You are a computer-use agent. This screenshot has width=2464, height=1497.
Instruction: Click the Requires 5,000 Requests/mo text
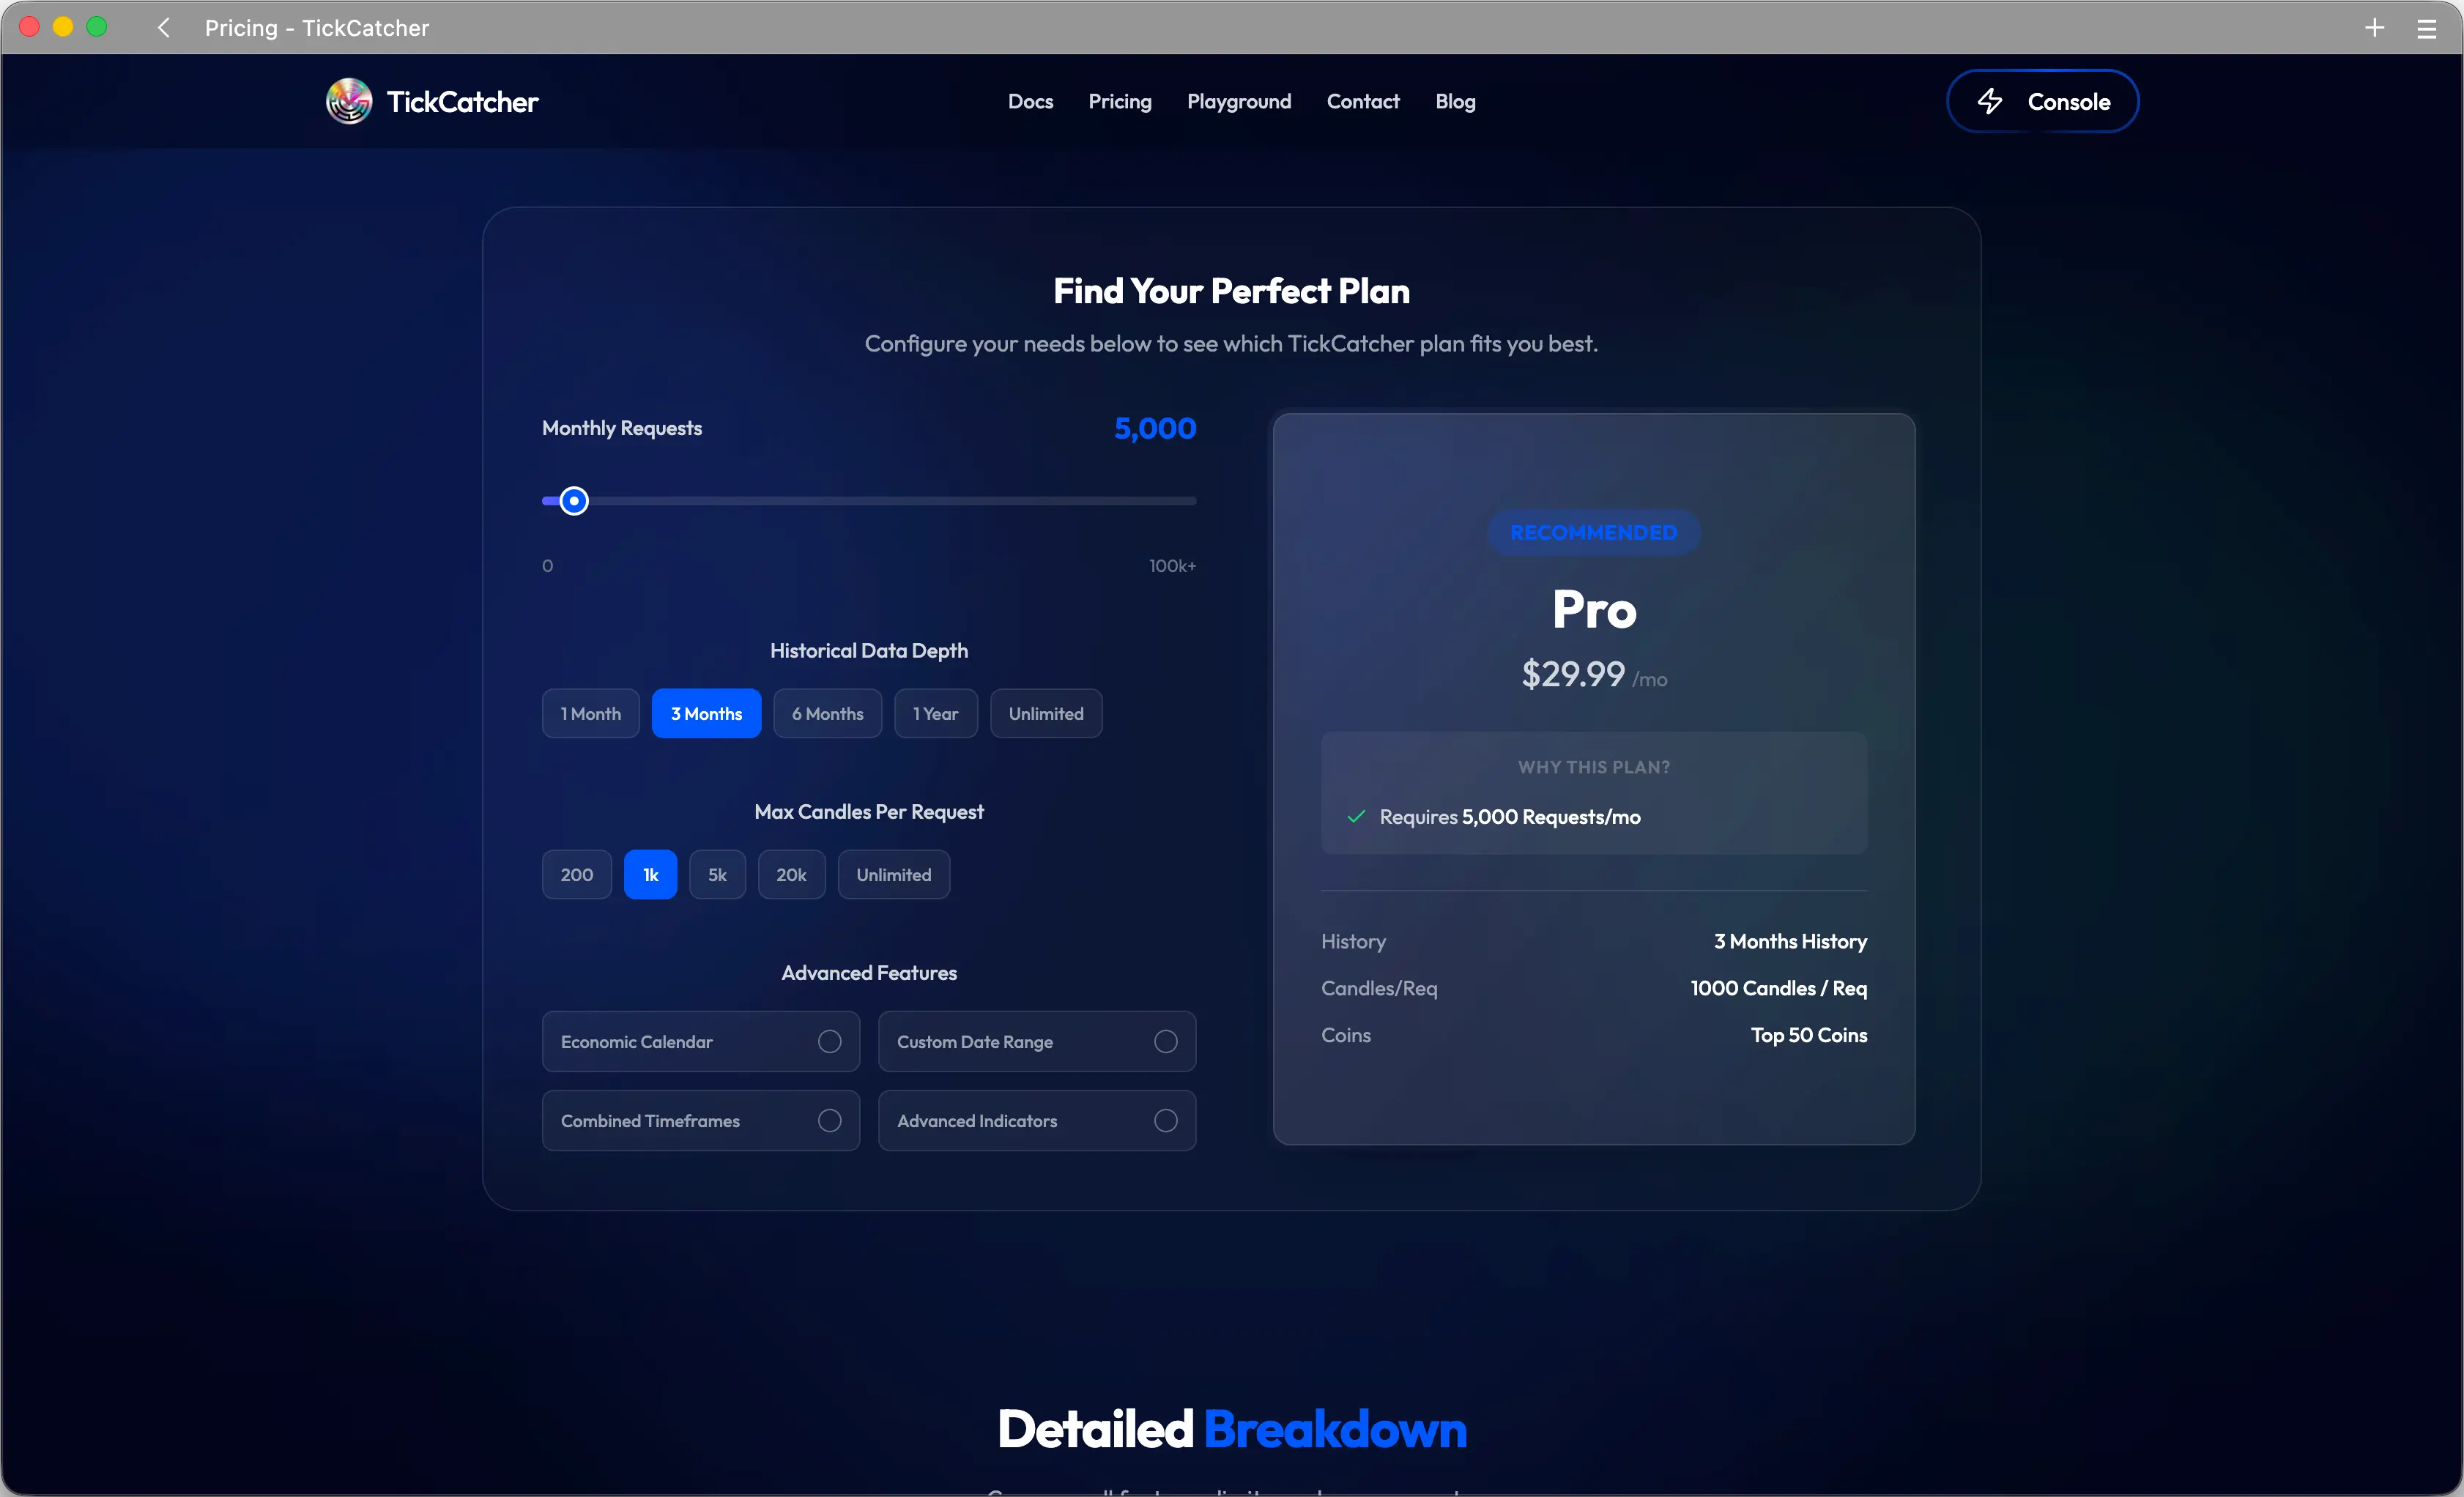1510,817
